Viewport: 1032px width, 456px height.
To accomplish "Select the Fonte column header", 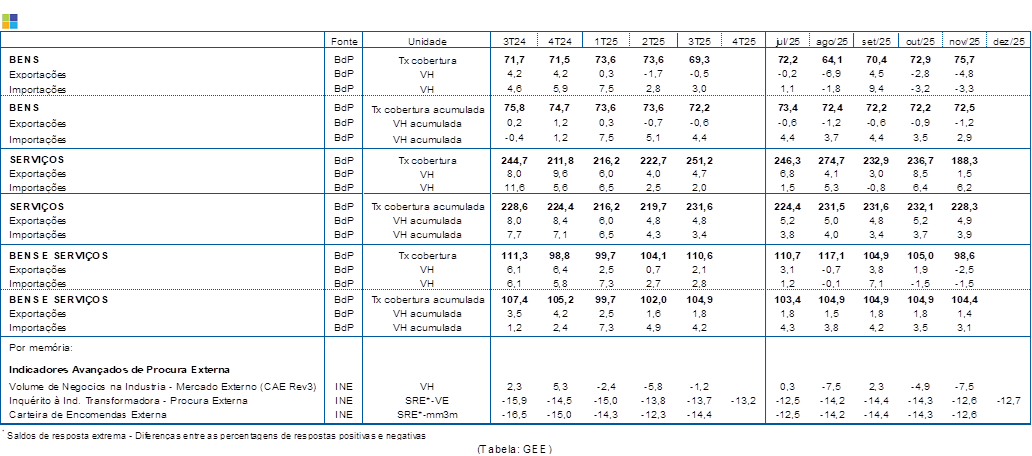I will (x=344, y=41).
